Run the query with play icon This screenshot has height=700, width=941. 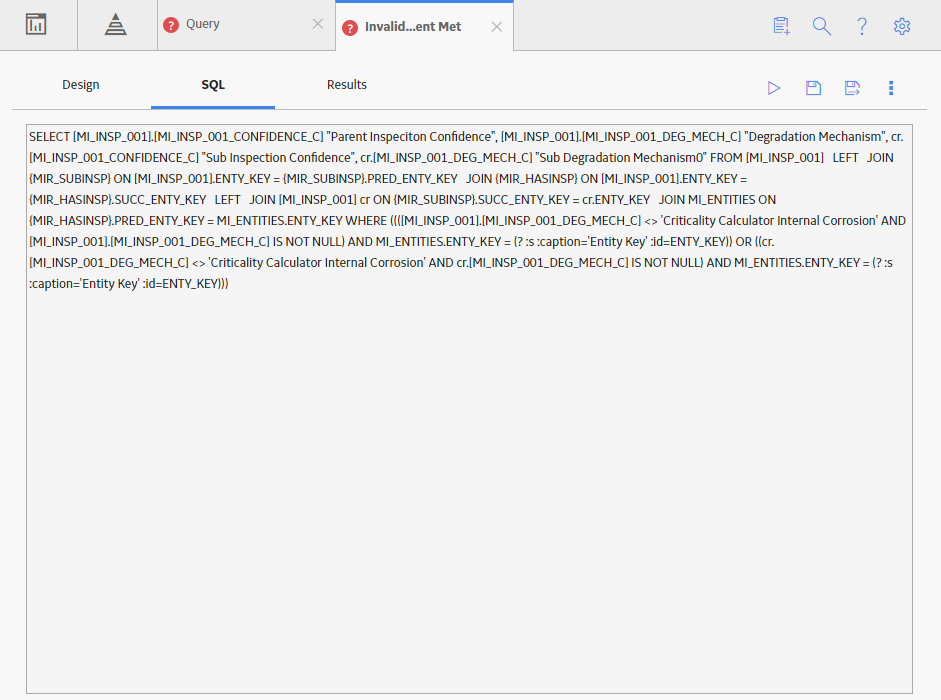coord(774,88)
